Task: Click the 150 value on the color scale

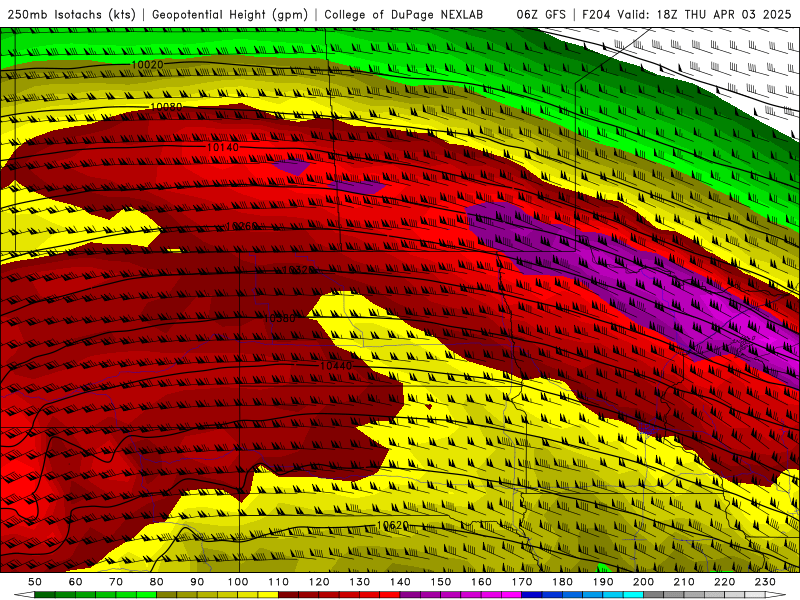Action: 441,582
